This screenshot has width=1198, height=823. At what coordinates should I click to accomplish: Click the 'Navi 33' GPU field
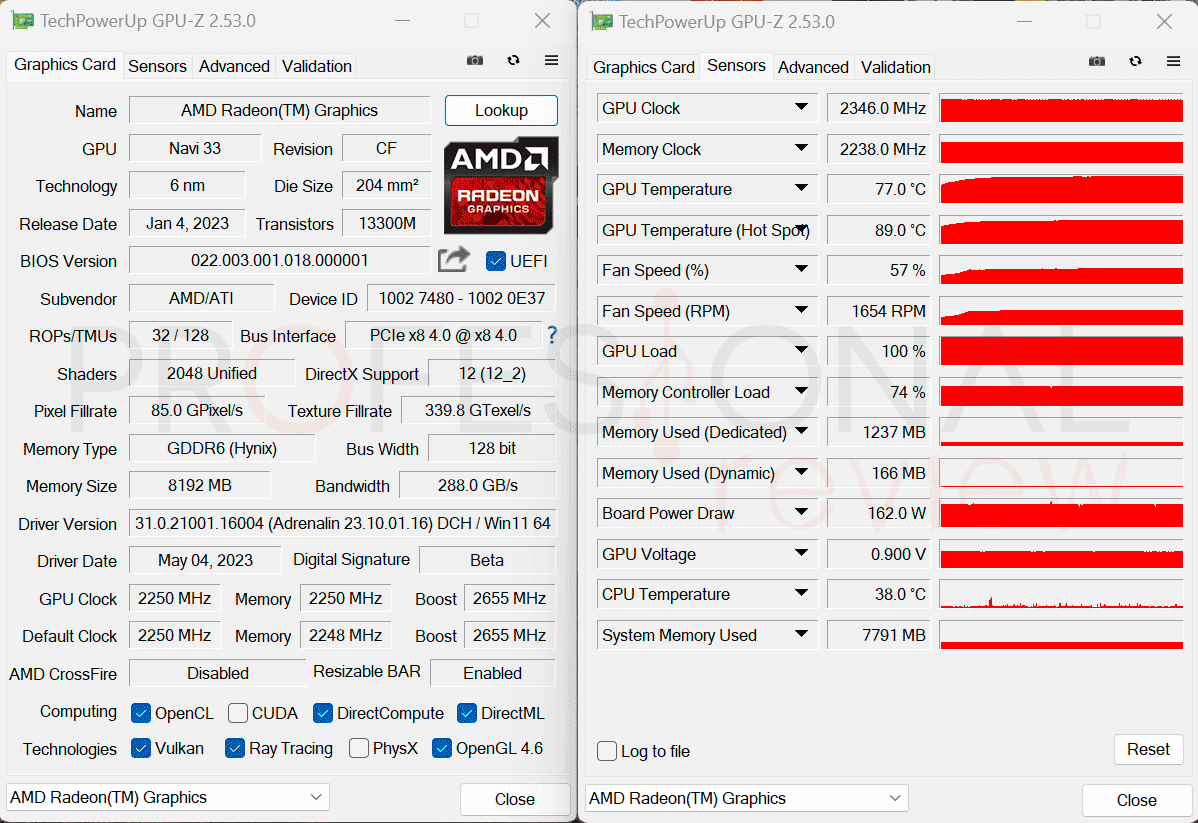click(195, 148)
